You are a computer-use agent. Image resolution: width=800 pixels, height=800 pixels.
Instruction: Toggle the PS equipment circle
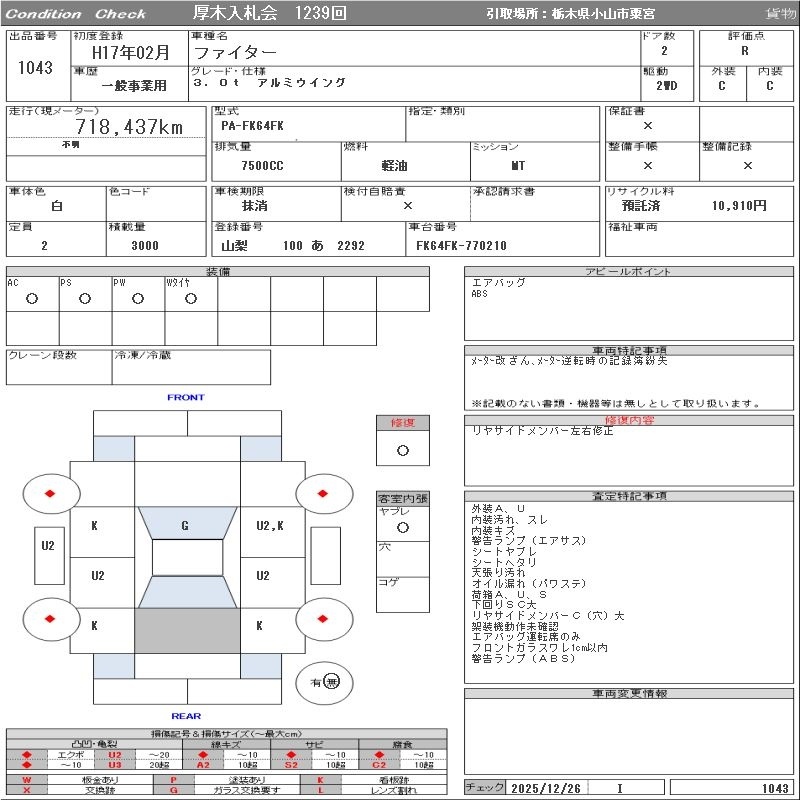(x=85, y=298)
